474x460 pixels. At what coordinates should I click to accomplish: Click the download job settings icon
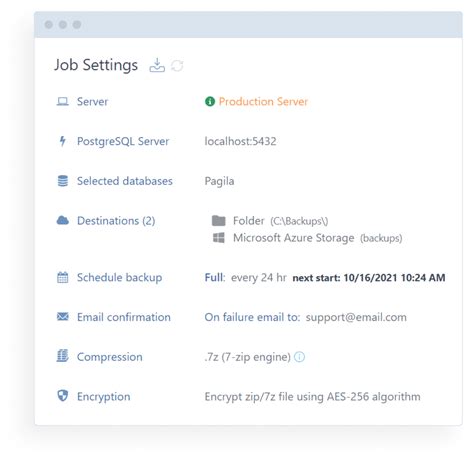click(157, 65)
